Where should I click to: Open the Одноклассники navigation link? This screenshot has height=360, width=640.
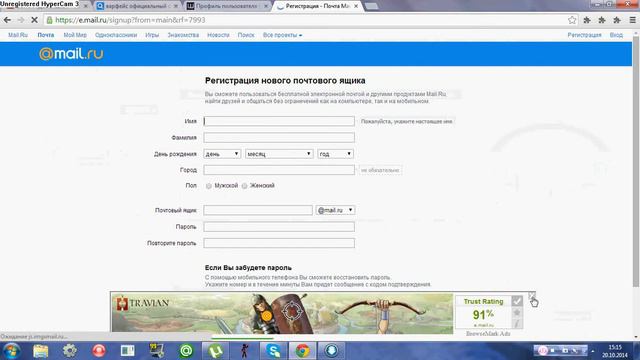coord(116,35)
